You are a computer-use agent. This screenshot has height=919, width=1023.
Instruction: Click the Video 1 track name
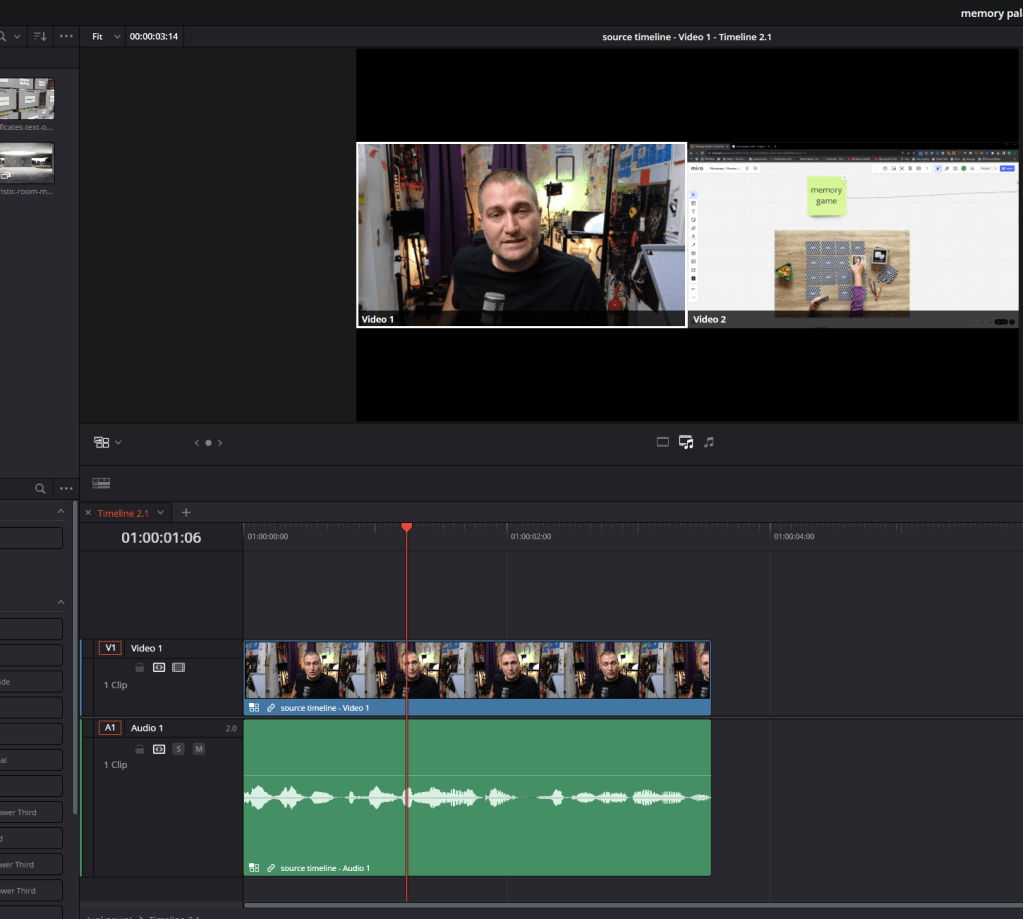[146, 648]
